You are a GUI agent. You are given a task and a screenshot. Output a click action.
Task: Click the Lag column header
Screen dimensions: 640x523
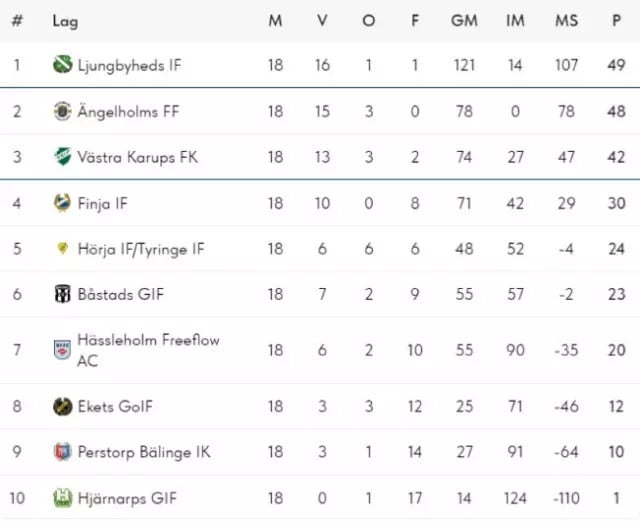65,21
